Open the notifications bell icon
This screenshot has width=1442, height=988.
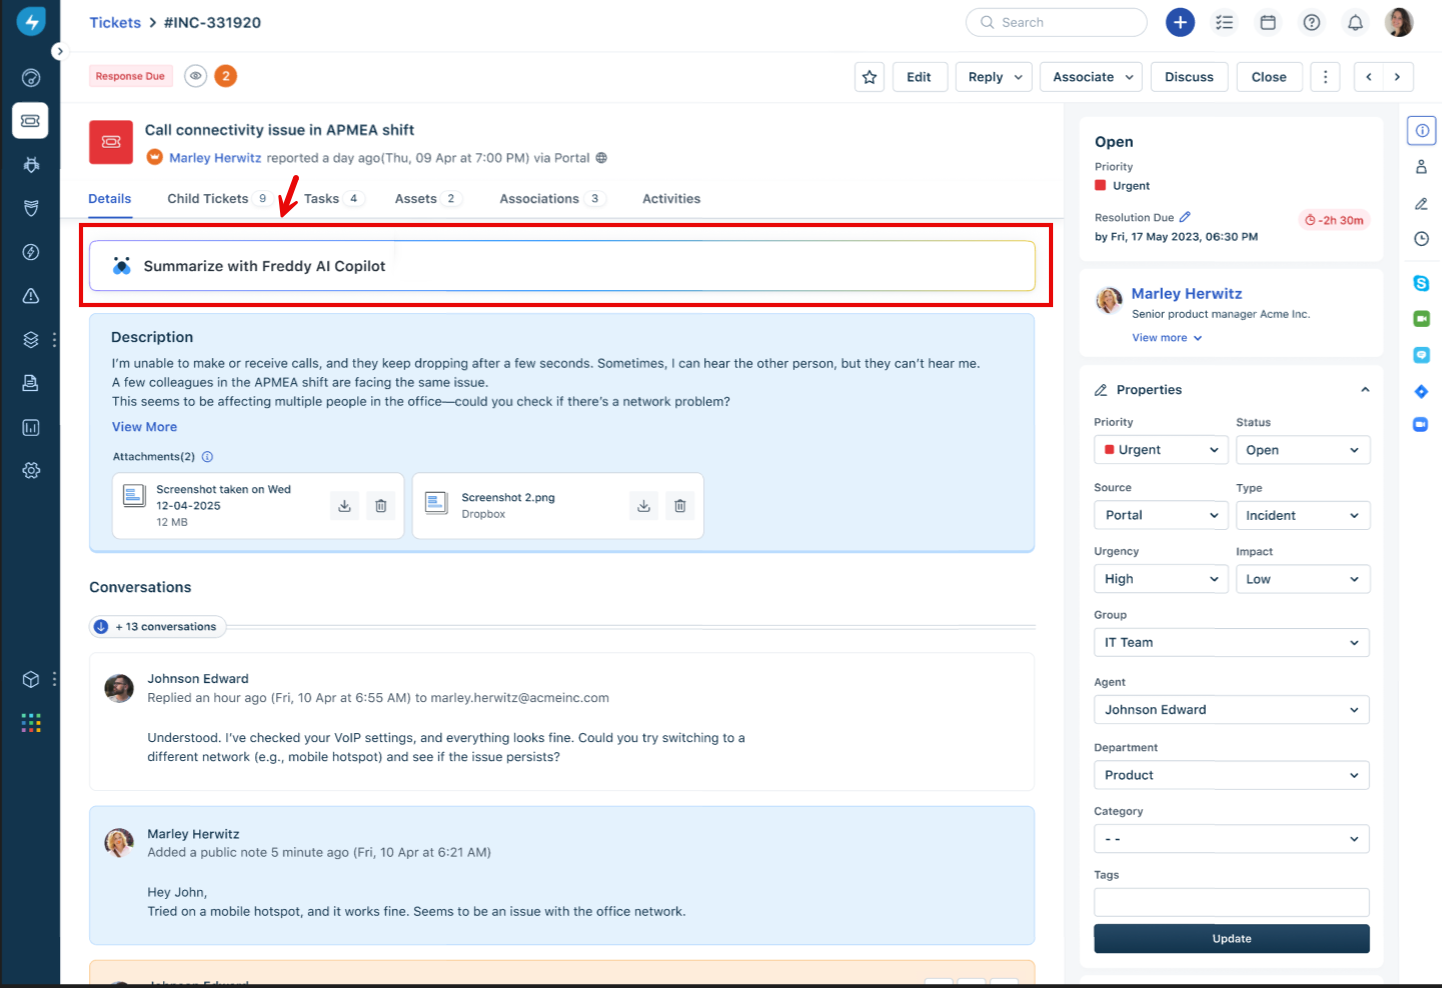tap(1355, 22)
